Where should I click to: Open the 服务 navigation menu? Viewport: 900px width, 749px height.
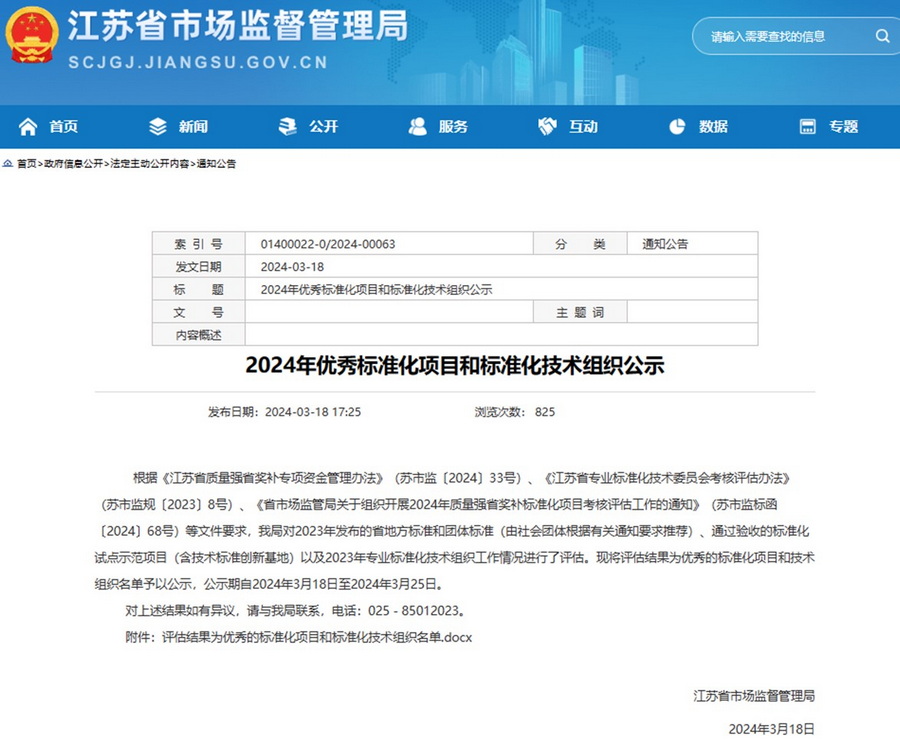(453, 127)
